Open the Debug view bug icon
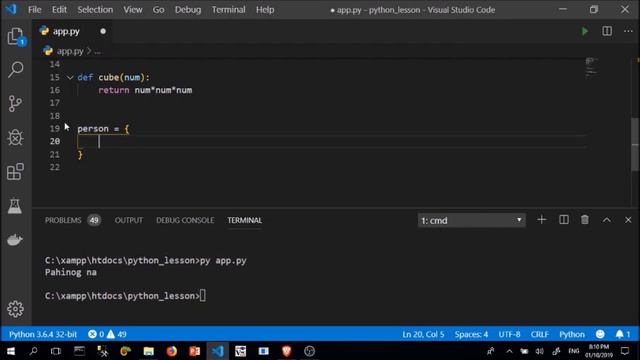This screenshot has width=640, height=360. 16,138
